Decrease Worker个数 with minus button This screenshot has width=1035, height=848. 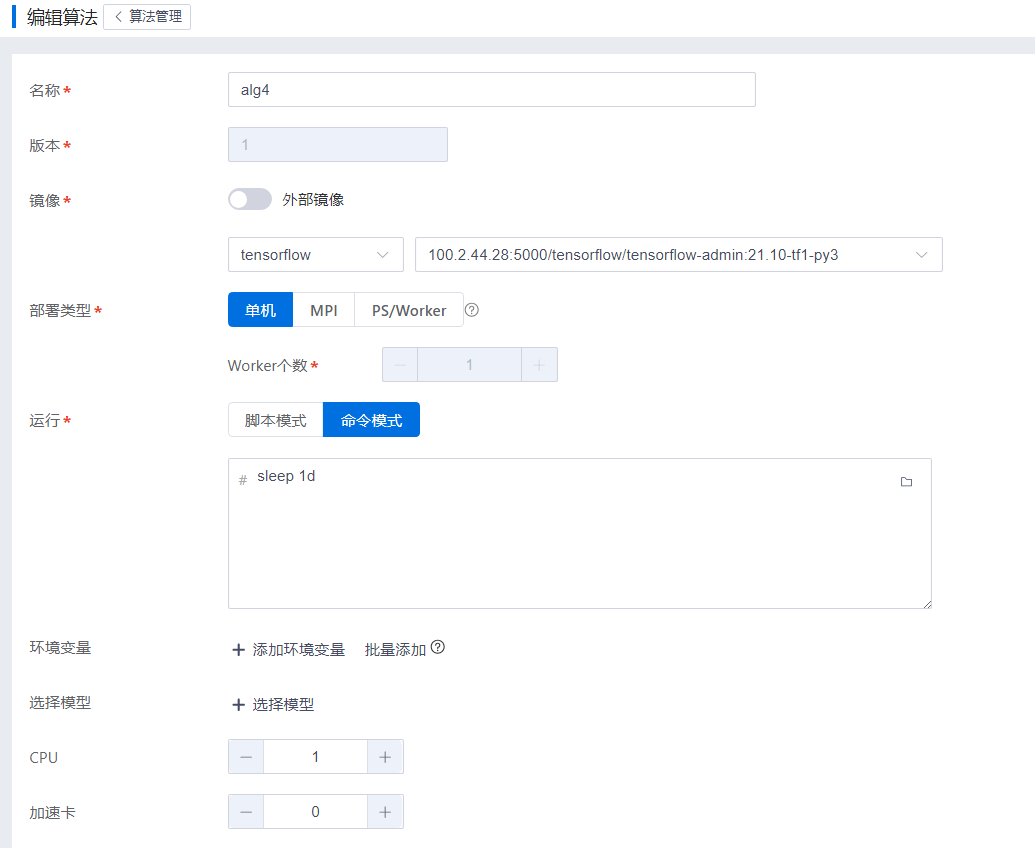click(x=400, y=365)
